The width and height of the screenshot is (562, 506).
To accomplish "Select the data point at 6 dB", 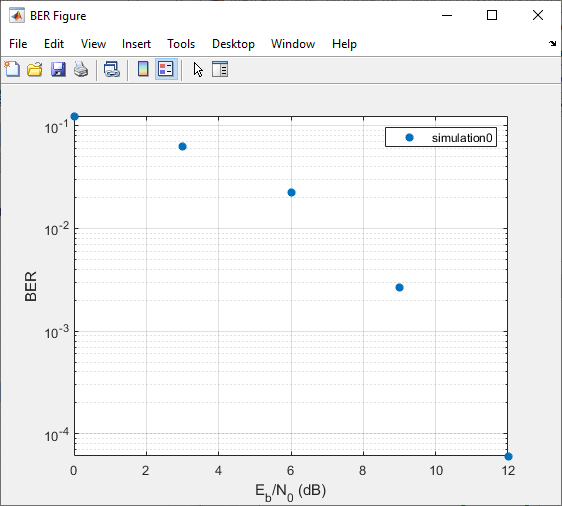I will tap(291, 192).
